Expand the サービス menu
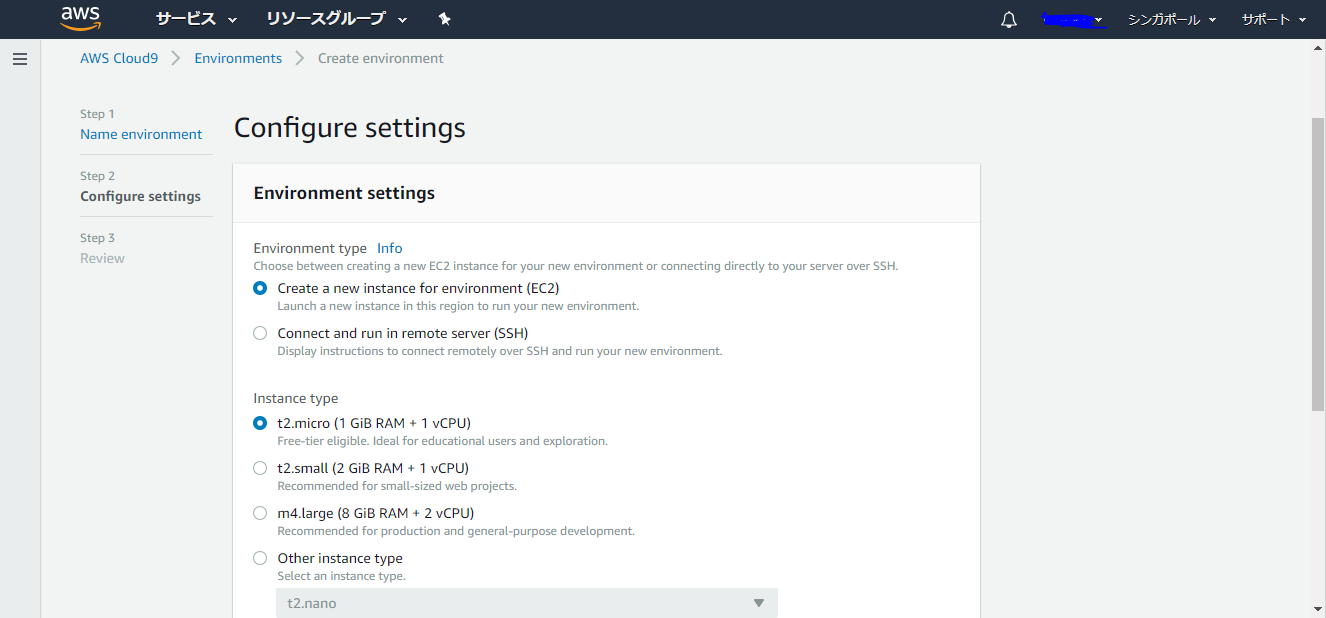Viewport: 1326px width, 618px height. [x=196, y=19]
